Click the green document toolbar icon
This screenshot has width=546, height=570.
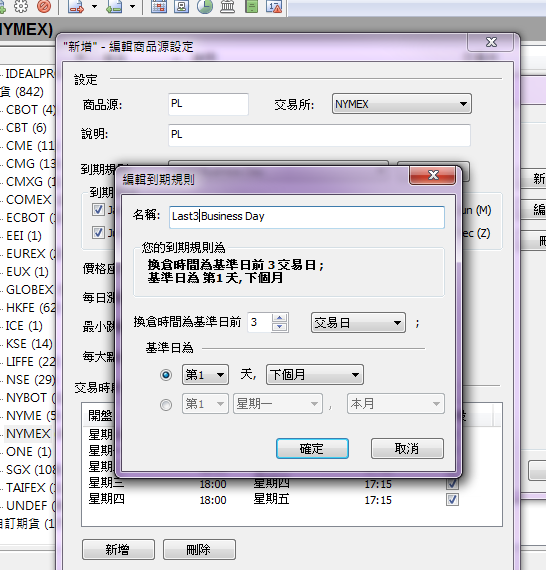[251, 6]
